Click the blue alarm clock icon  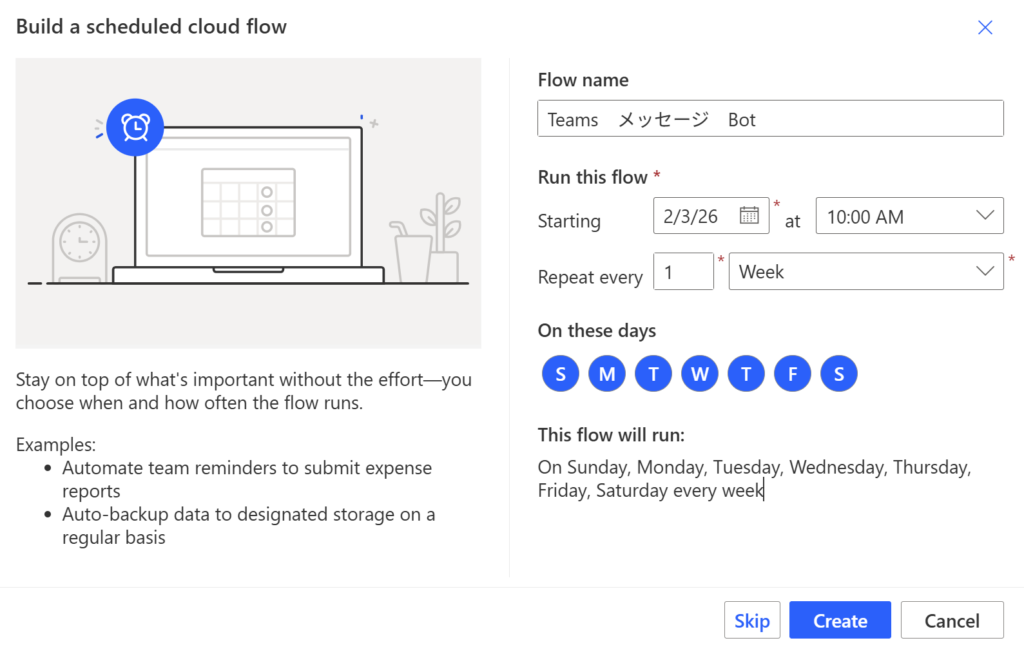(135, 127)
